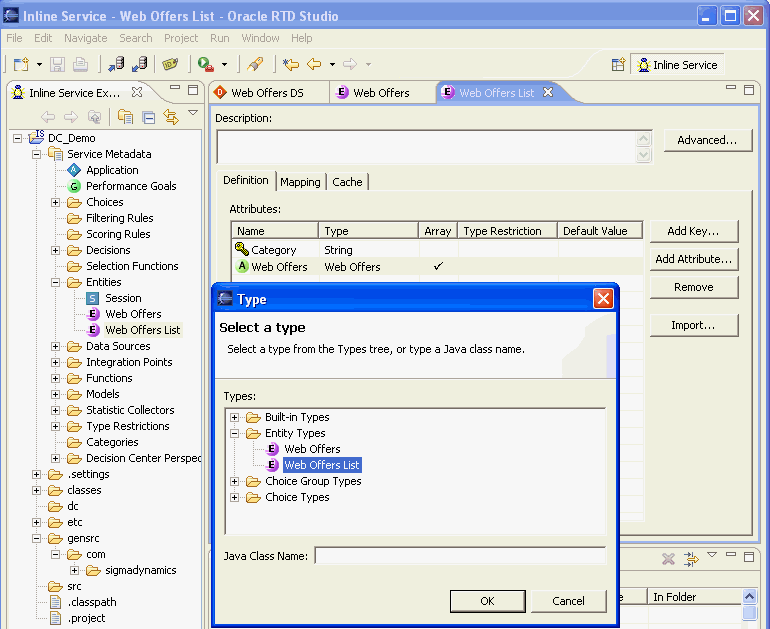Click the Add Key... button

pos(693,231)
